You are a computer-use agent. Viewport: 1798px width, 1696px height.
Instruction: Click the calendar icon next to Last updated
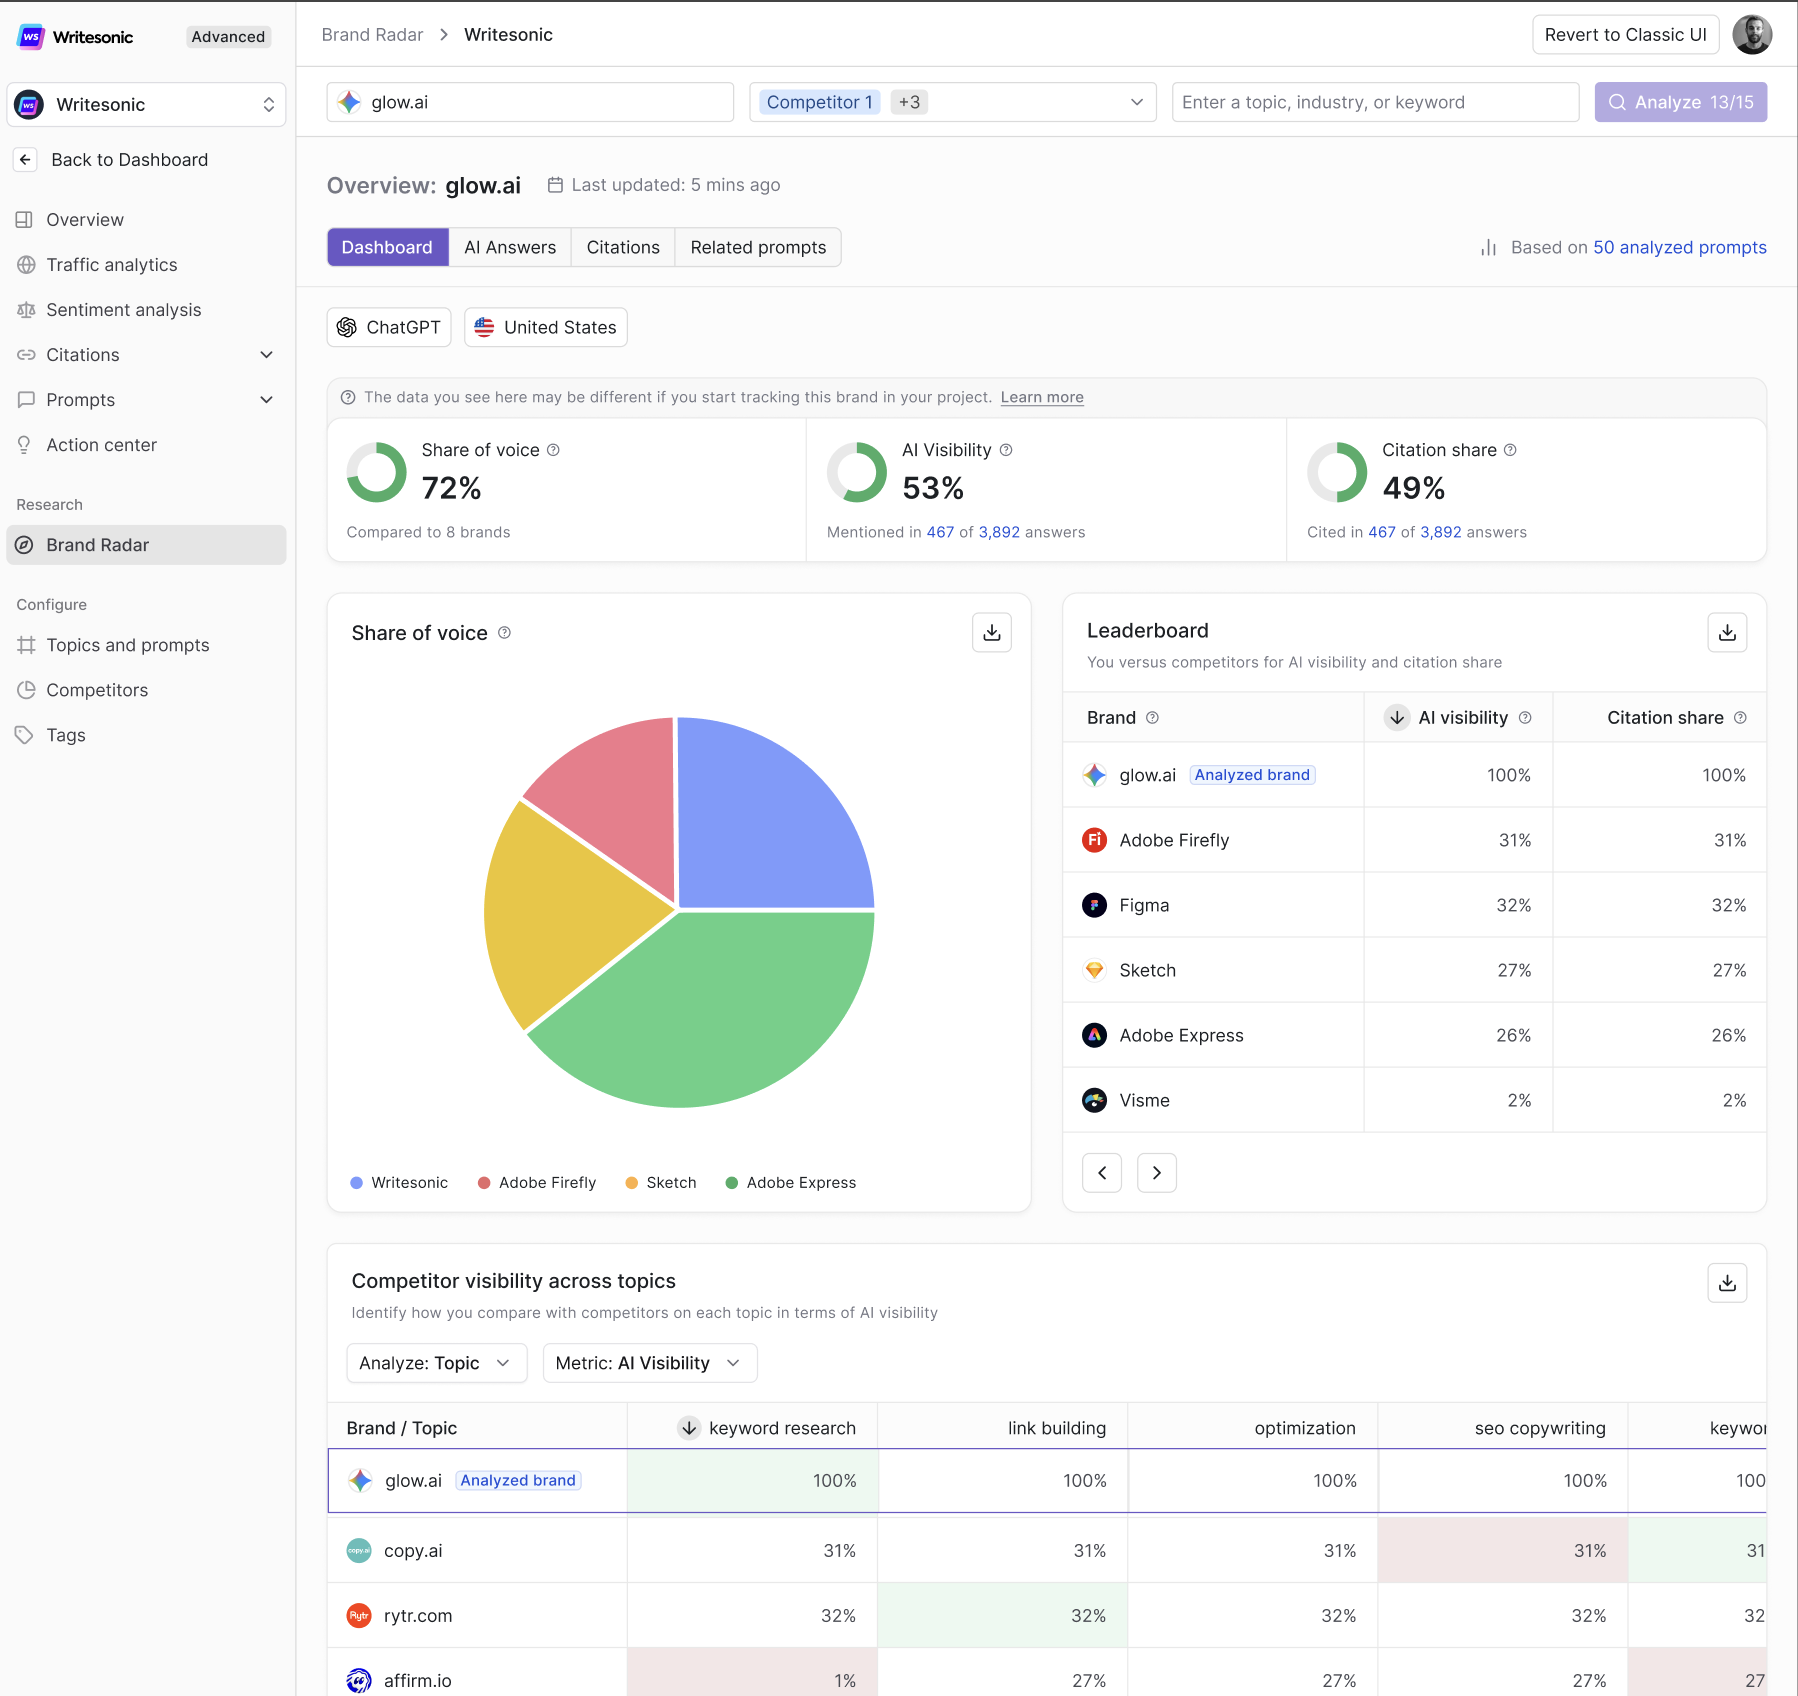tap(555, 185)
